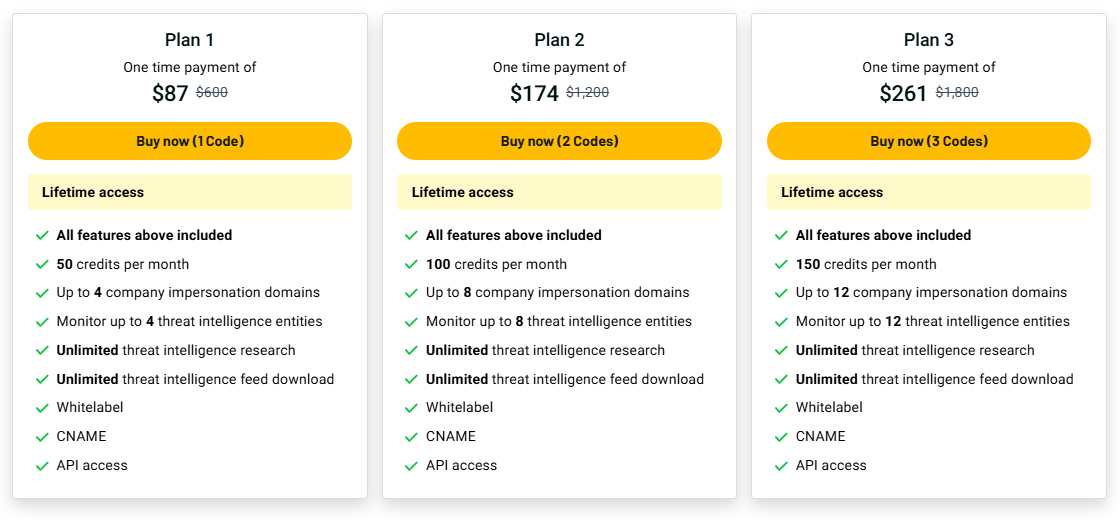
Task: Click Plan 3 Lifetime access banner
Action: [x=928, y=192]
